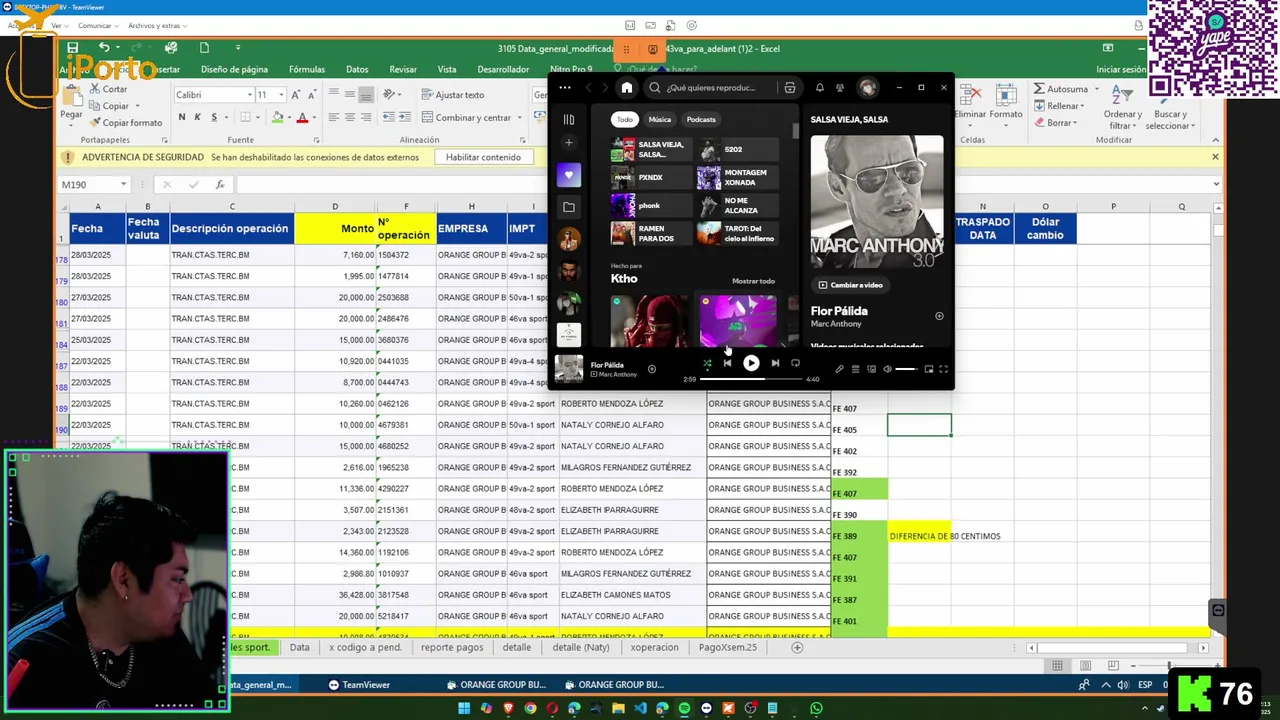Play the current Spotify track

coord(751,363)
